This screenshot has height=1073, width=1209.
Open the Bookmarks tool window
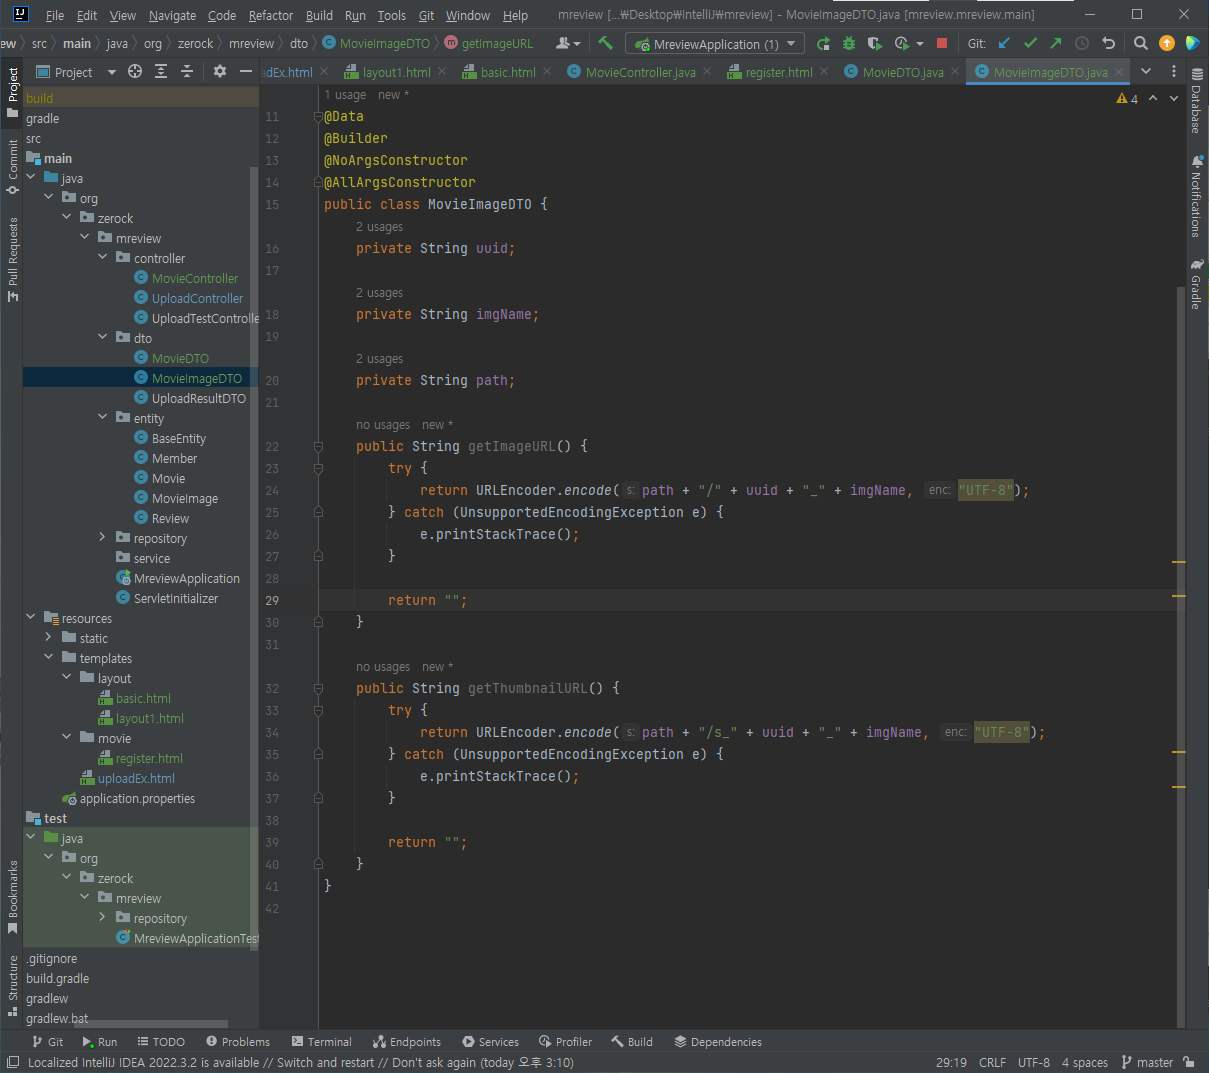pos(12,898)
